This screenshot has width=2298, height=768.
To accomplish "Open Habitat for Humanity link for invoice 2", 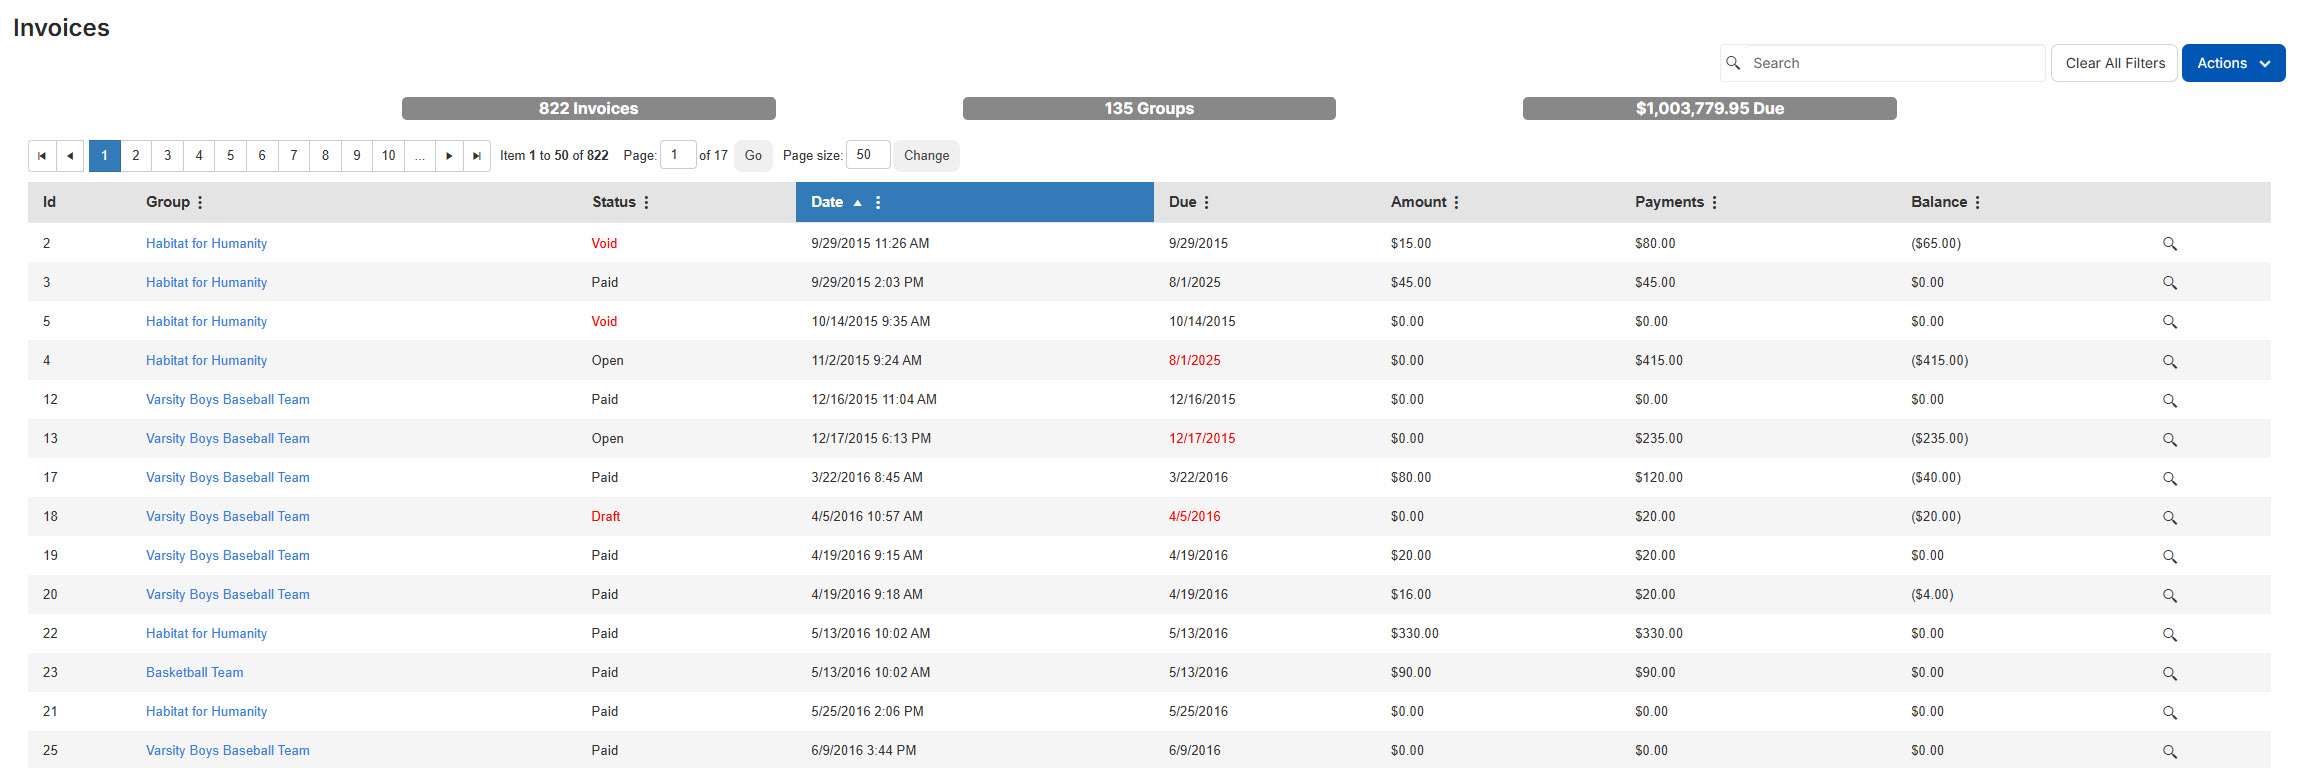I will pos(206,244).
